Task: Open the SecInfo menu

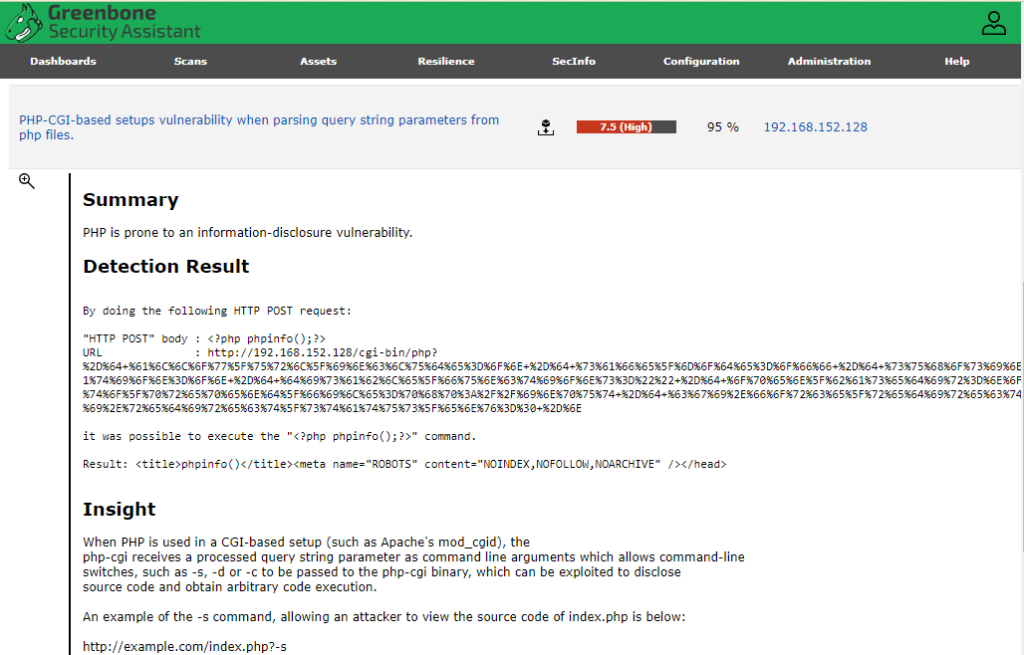Action: (573, 61)
